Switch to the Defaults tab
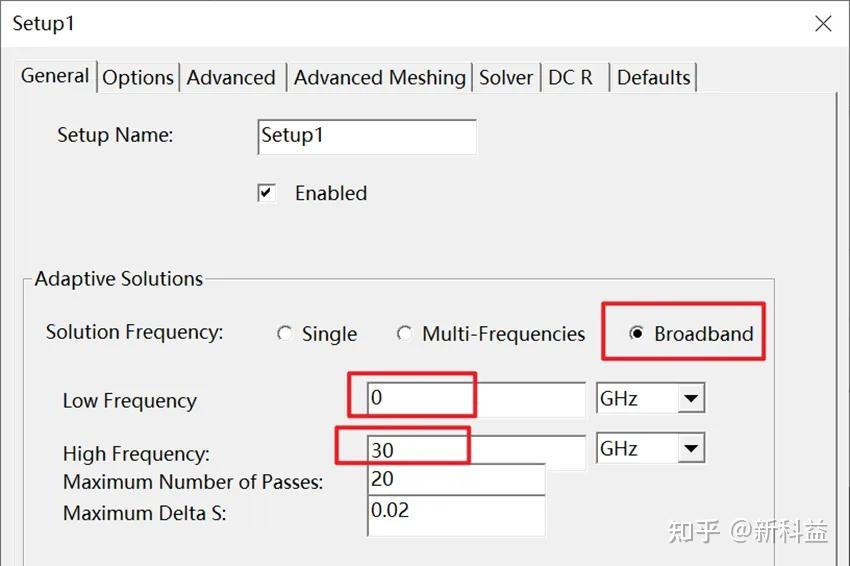The image size is (850, 566). pyautogui.click(x=653, y=78)
